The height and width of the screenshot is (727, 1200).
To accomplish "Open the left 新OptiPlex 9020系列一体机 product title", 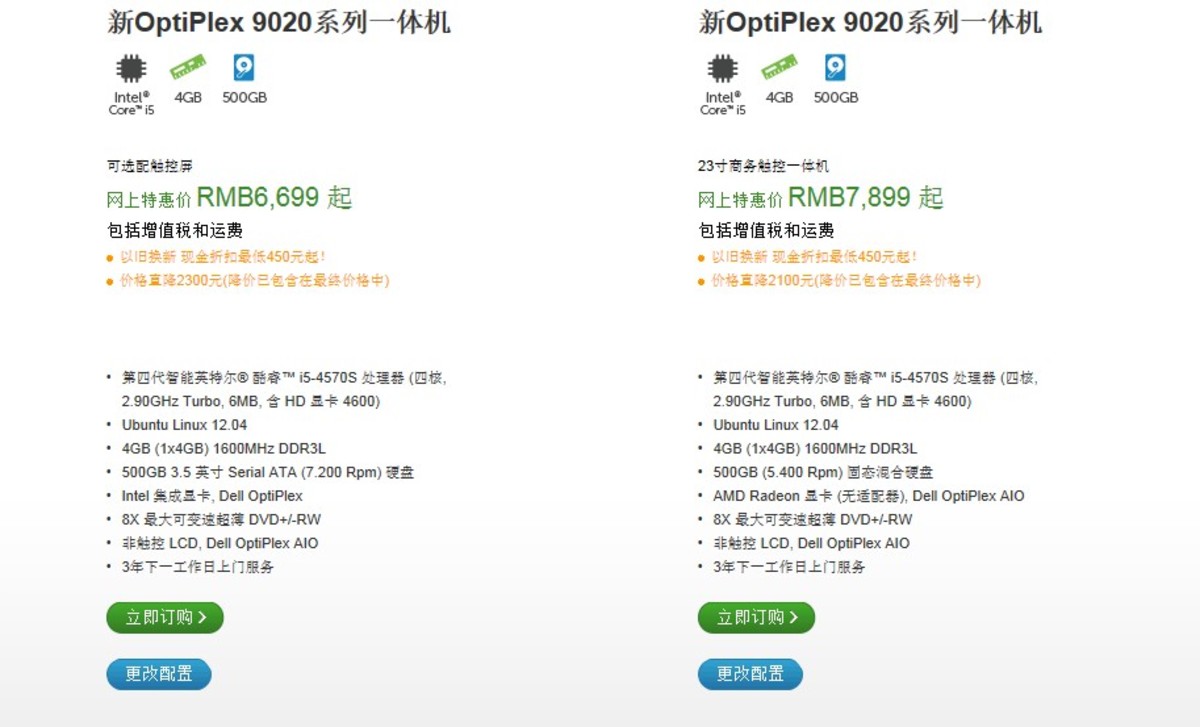I will 282,22.
